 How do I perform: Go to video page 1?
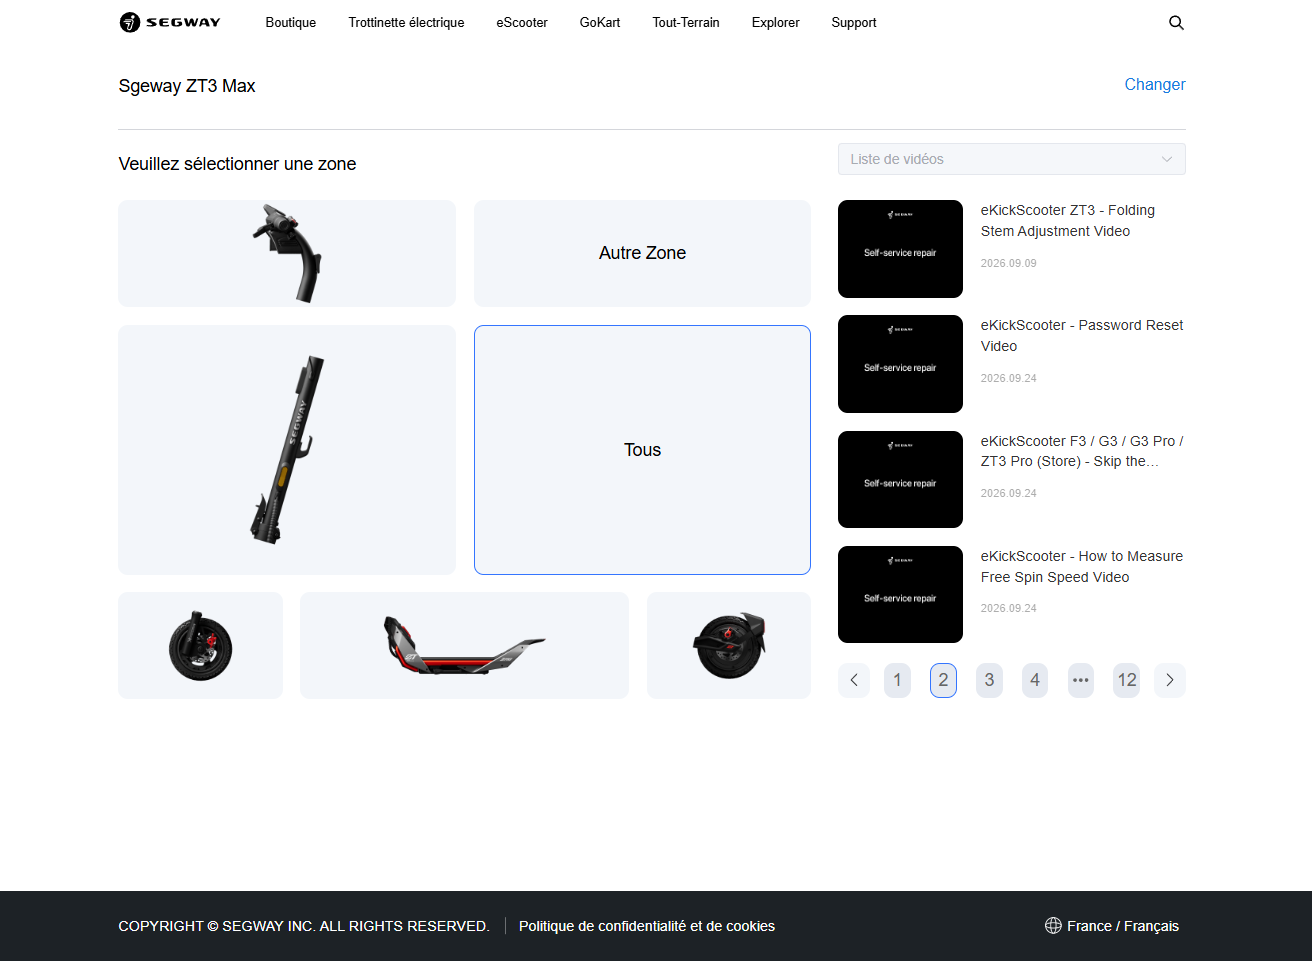coord(897,680)
